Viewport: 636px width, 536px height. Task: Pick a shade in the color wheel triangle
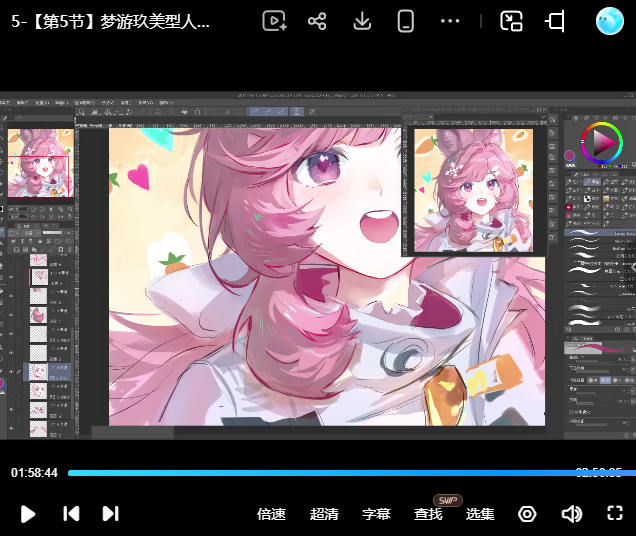[x=603, y=143]
